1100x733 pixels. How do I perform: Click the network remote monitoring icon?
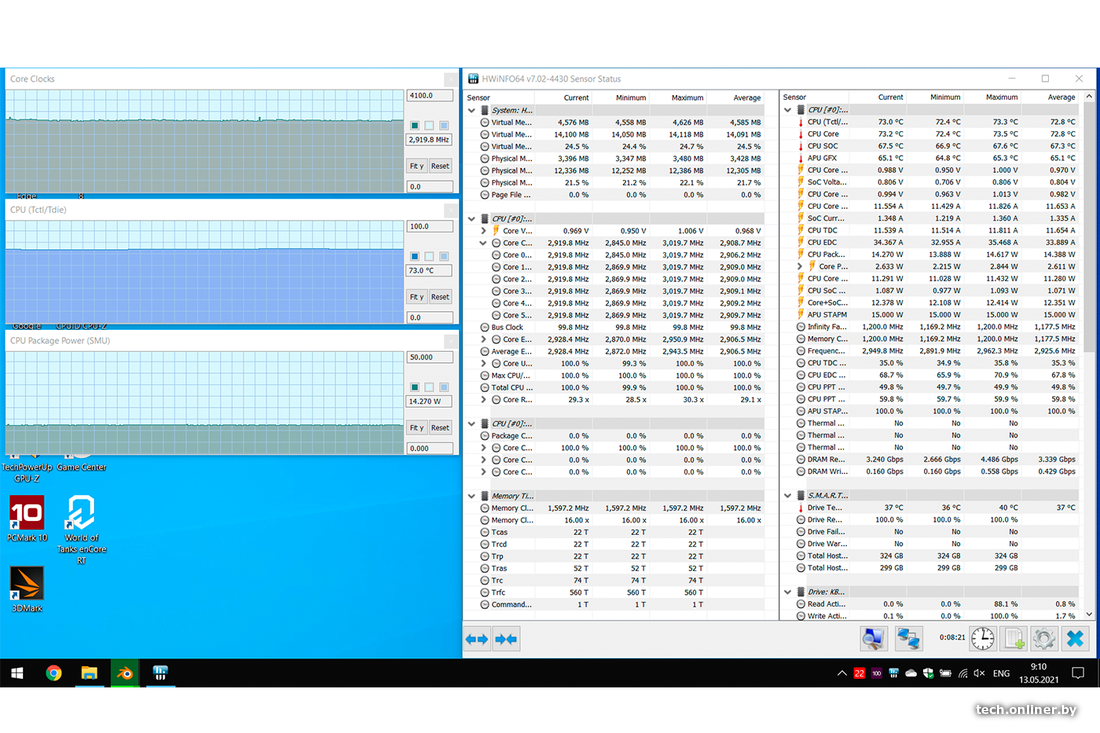point(909,638)
